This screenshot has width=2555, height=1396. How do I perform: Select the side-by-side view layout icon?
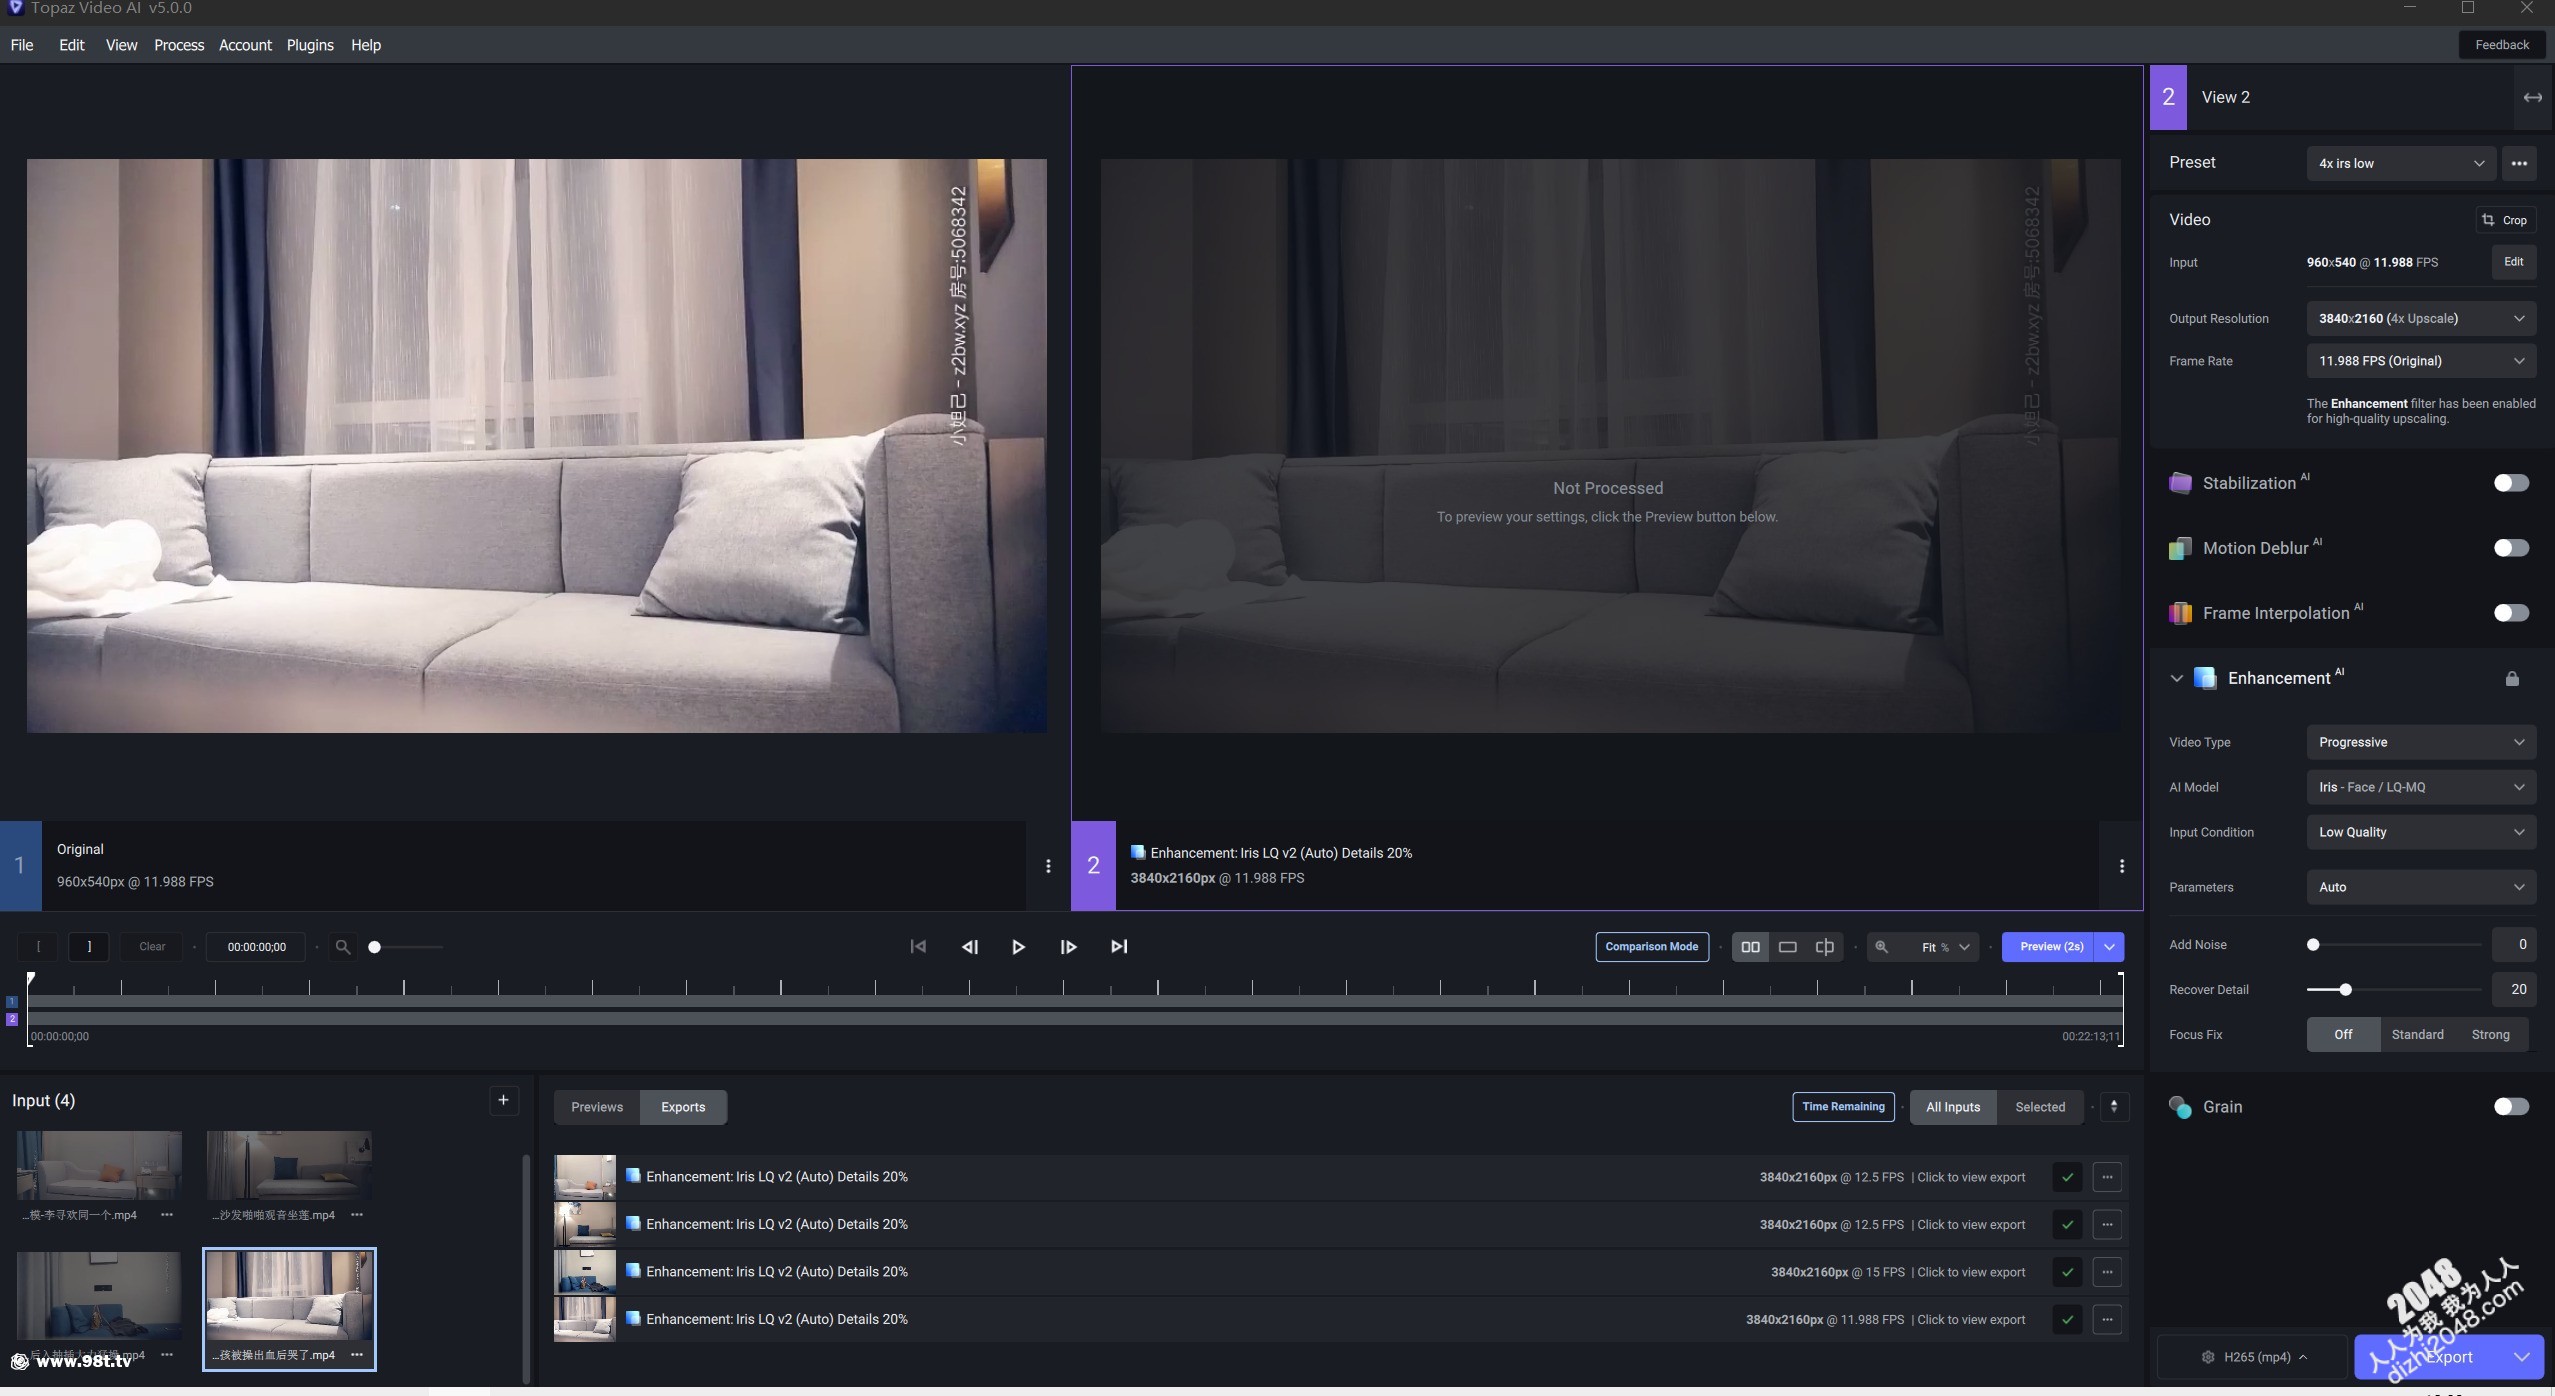pos(1750,946)
